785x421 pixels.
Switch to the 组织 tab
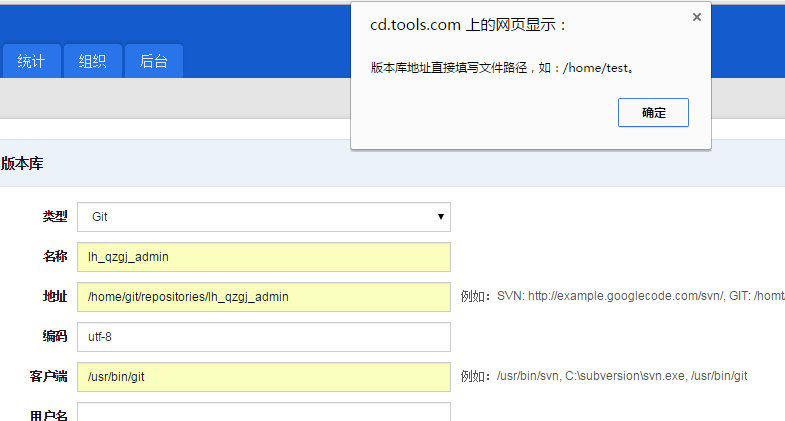tap(92, 61)
